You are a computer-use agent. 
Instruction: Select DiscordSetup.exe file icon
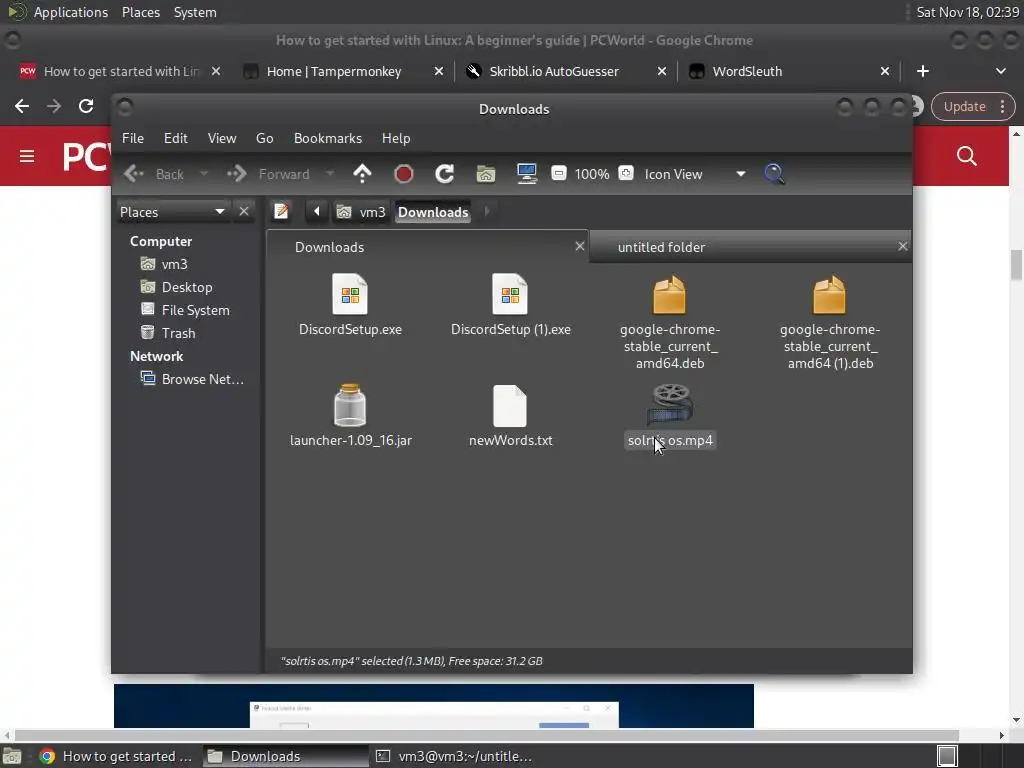point(350,295)
